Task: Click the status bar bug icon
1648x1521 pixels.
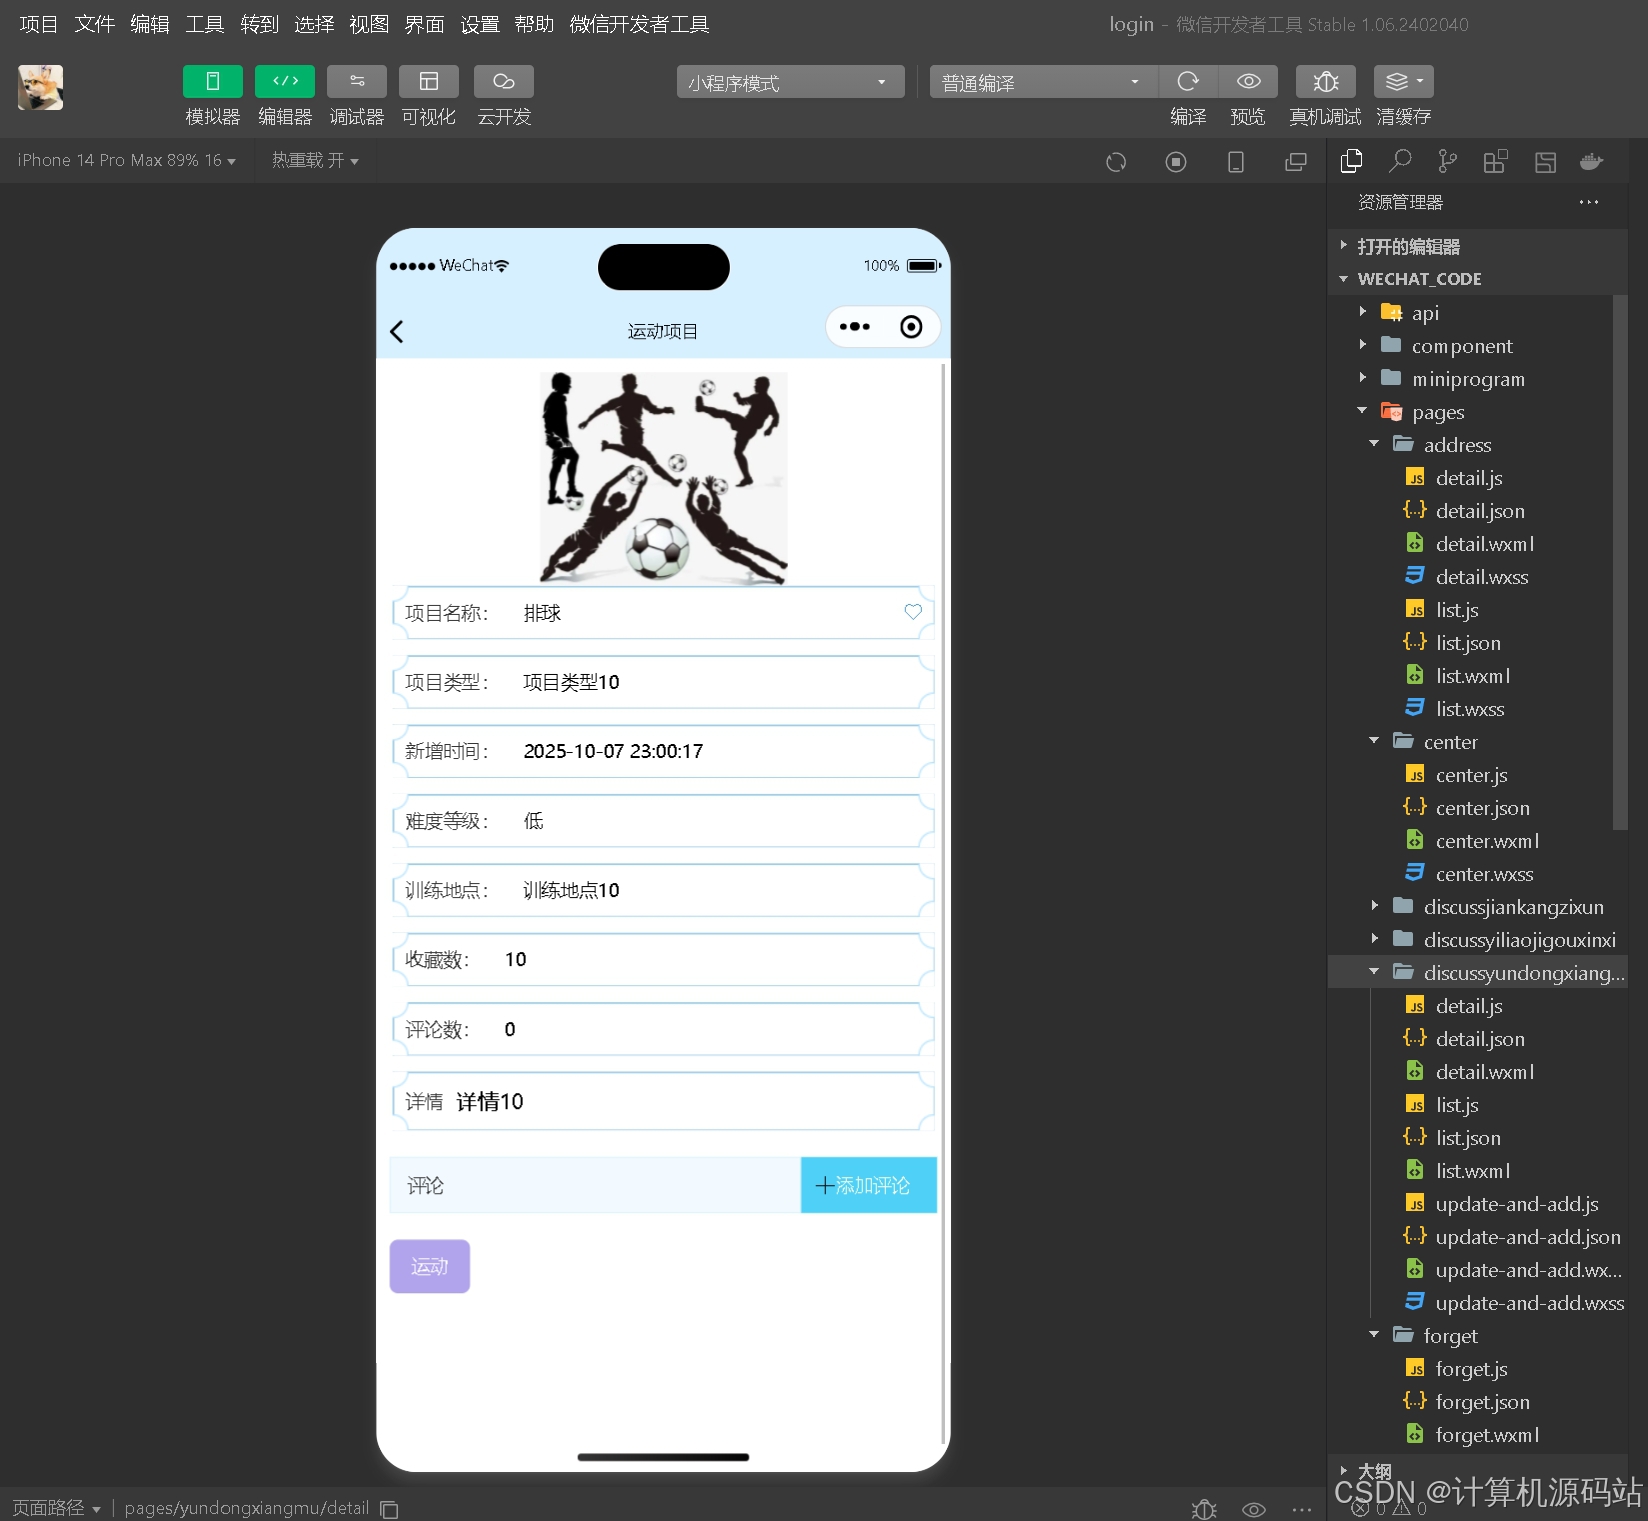Action: (1204, 1509)
